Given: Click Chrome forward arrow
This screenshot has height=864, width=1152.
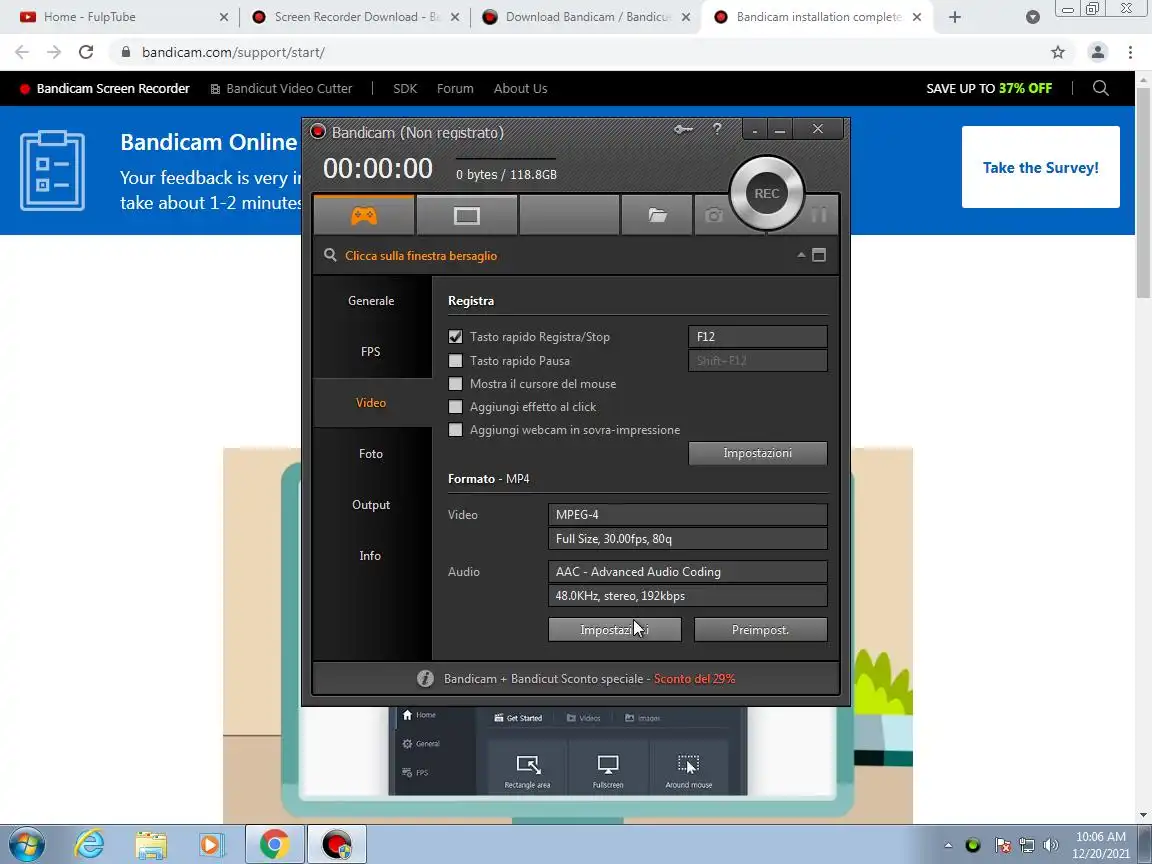Looking at the screenshot, I should (x=54, y=52).
